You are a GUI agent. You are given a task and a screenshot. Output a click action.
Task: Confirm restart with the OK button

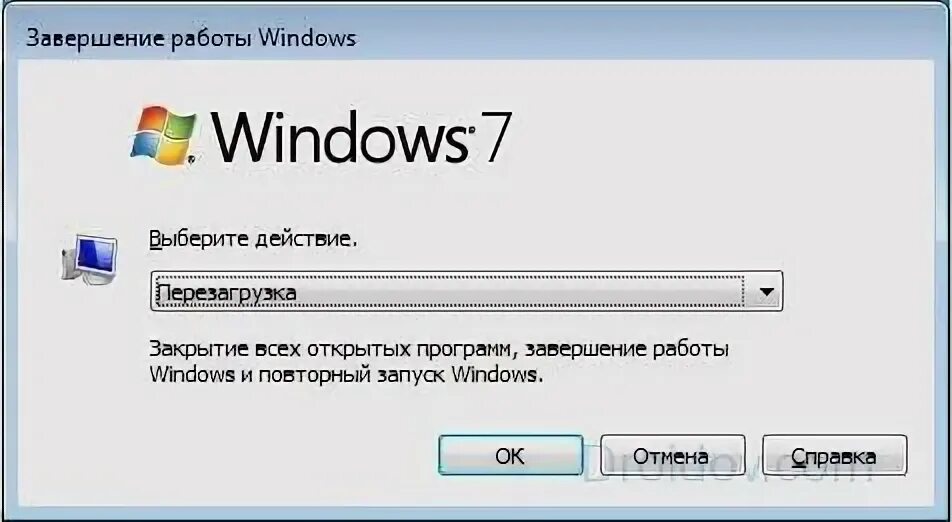511,455
